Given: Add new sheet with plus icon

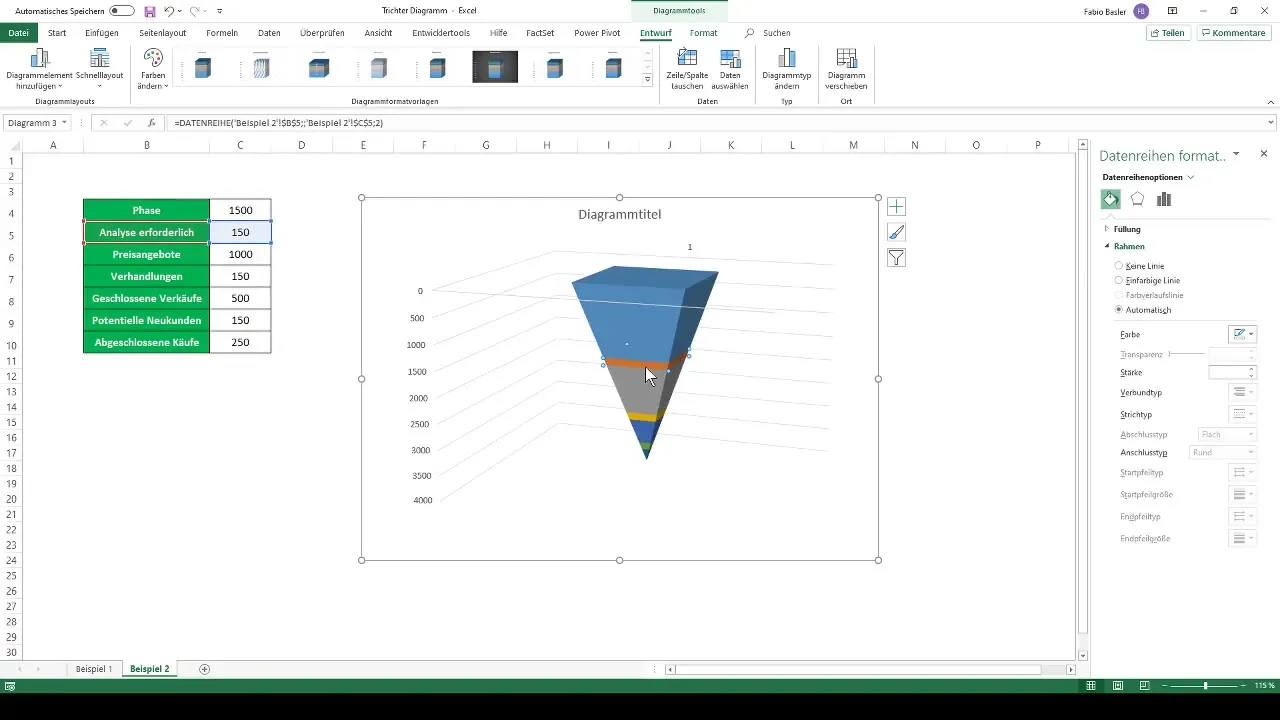Looking at the screenshot, I should 205,669.
